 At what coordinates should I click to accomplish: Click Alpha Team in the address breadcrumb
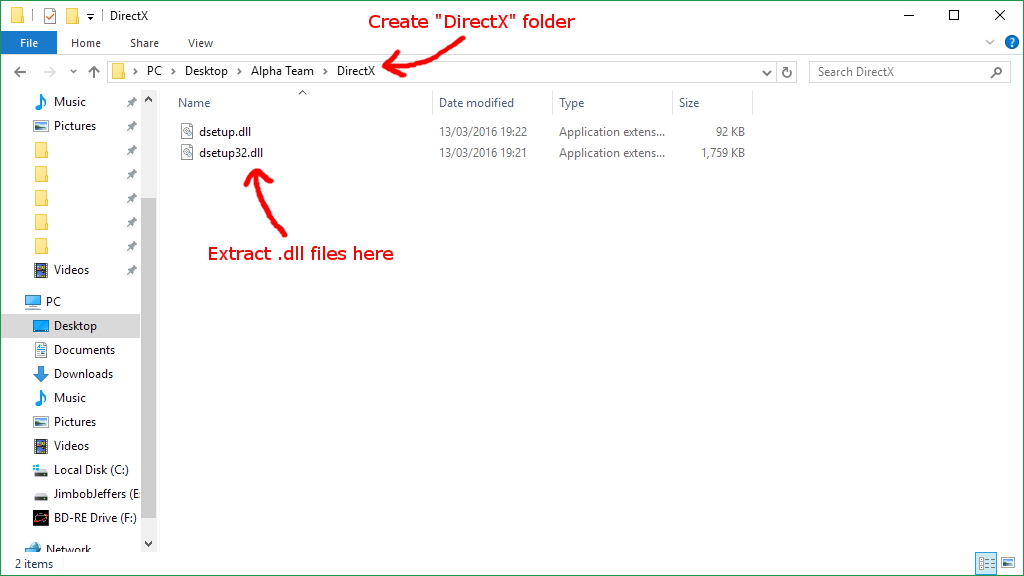[282, 71]
